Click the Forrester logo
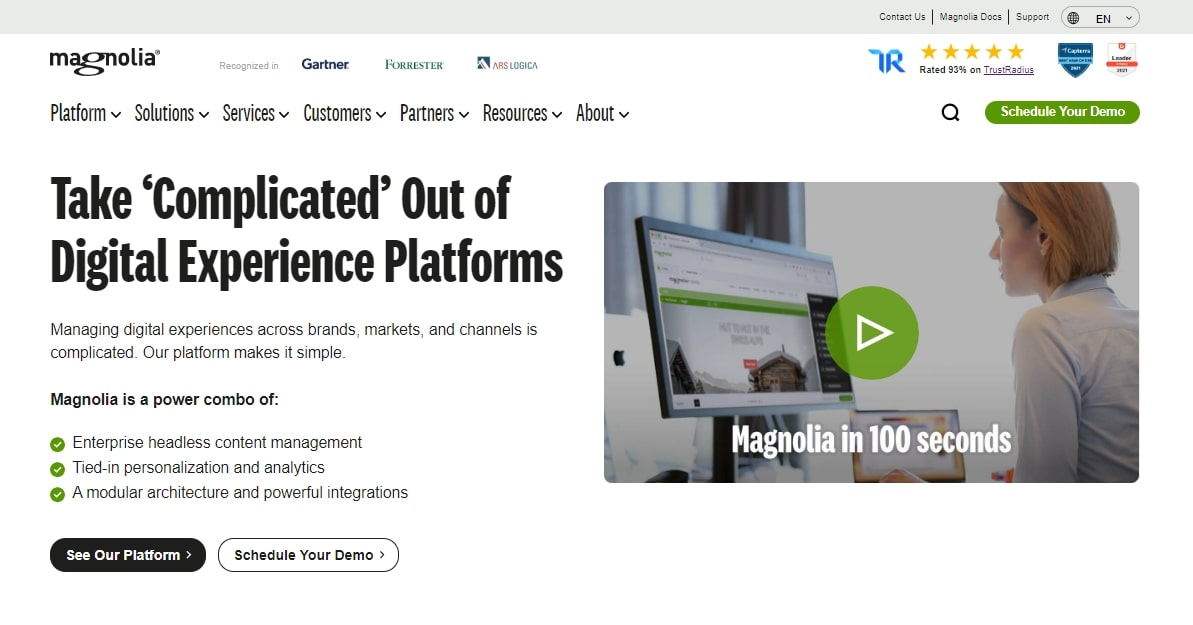 414,65
